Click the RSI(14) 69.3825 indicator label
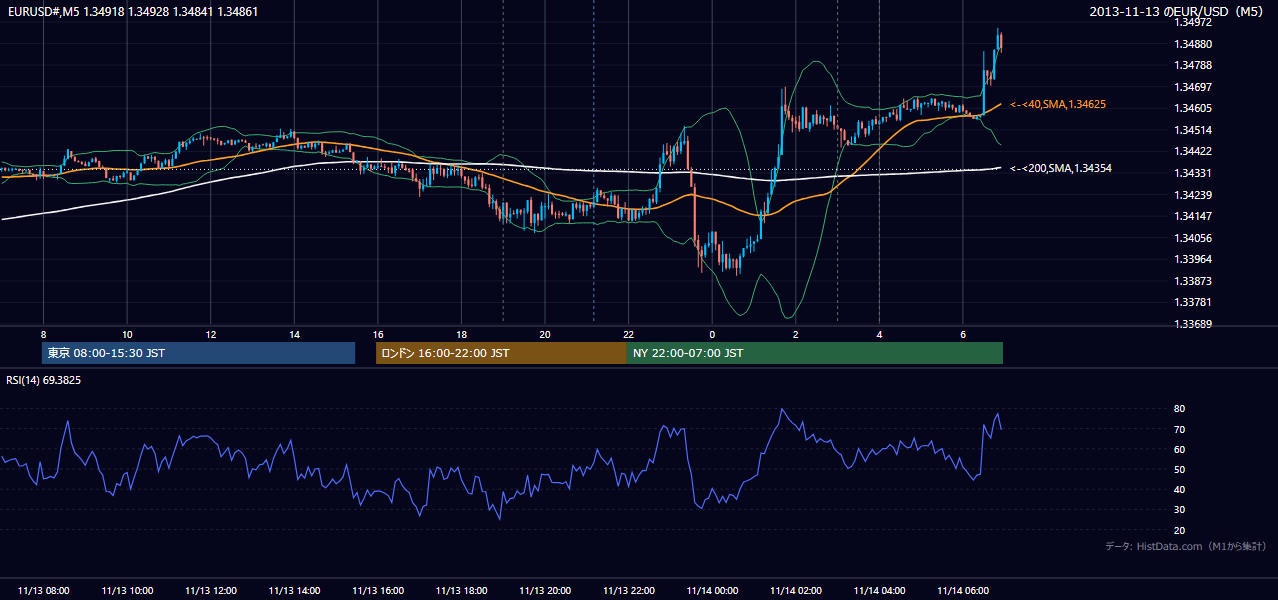The image size is (1278, 600). [x=44, y=380]
